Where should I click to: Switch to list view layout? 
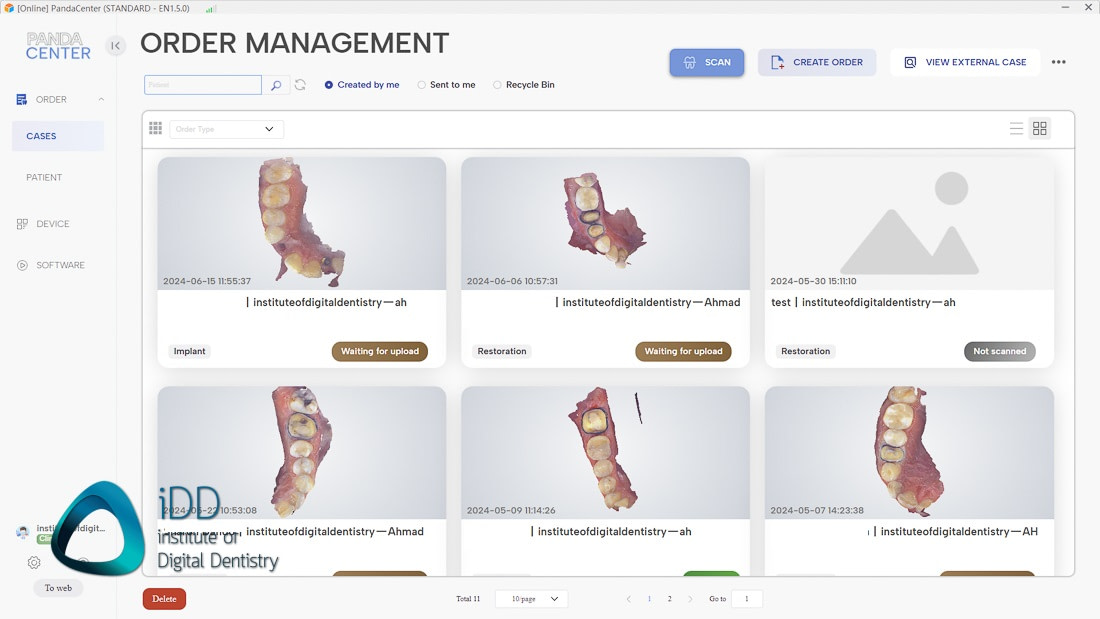coord(1016,128)
